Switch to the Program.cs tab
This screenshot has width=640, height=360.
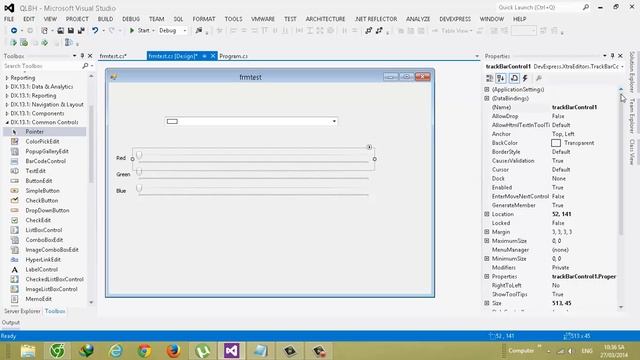pos(233,56)
